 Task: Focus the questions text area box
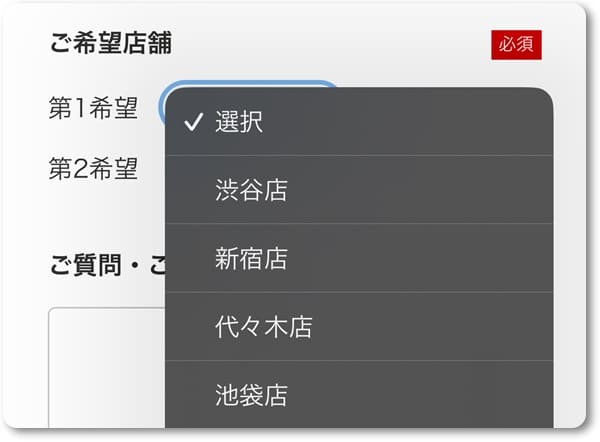pyautogui.click(x=107, y=367)
